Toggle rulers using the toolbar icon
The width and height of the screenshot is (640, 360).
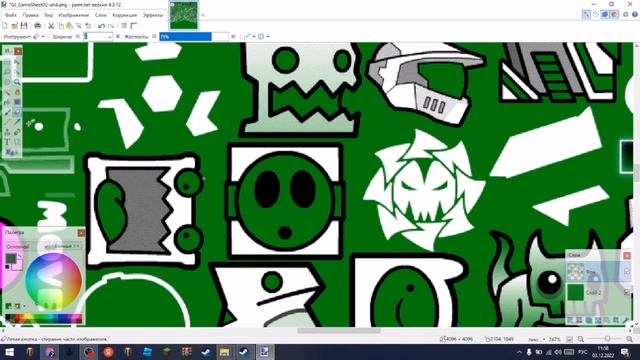click(133, 26)
